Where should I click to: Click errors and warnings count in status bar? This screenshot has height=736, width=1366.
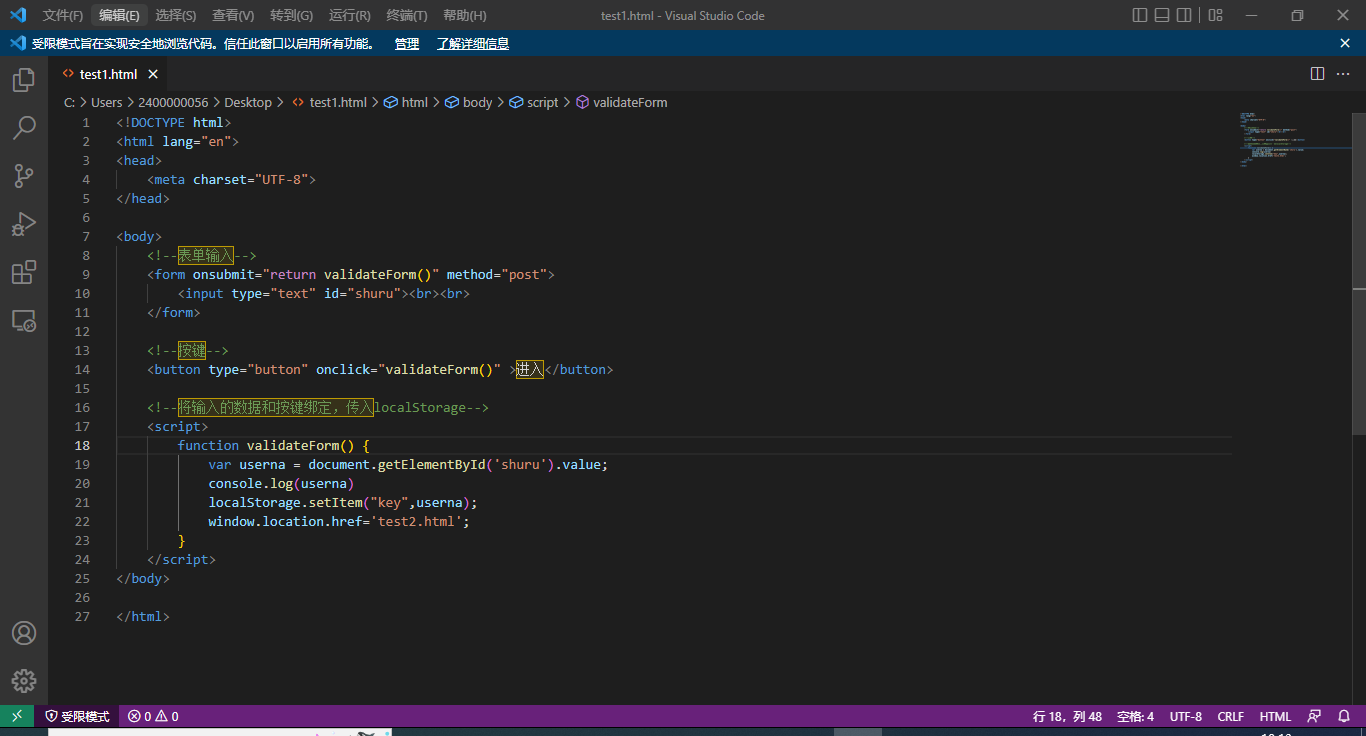153,716
